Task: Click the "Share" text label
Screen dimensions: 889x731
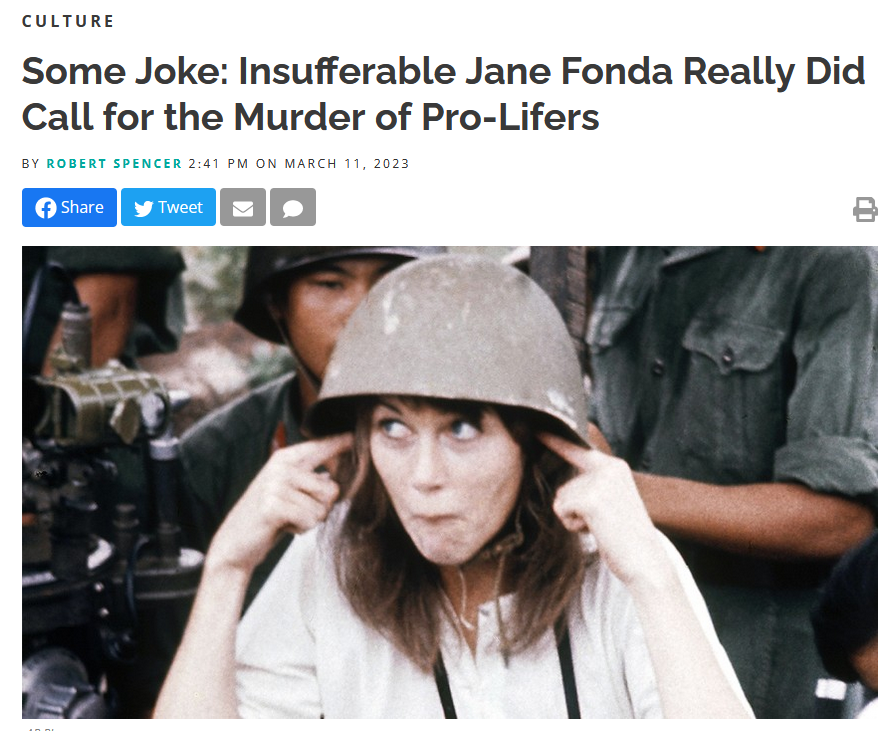Action: click(x=82, y=208)
